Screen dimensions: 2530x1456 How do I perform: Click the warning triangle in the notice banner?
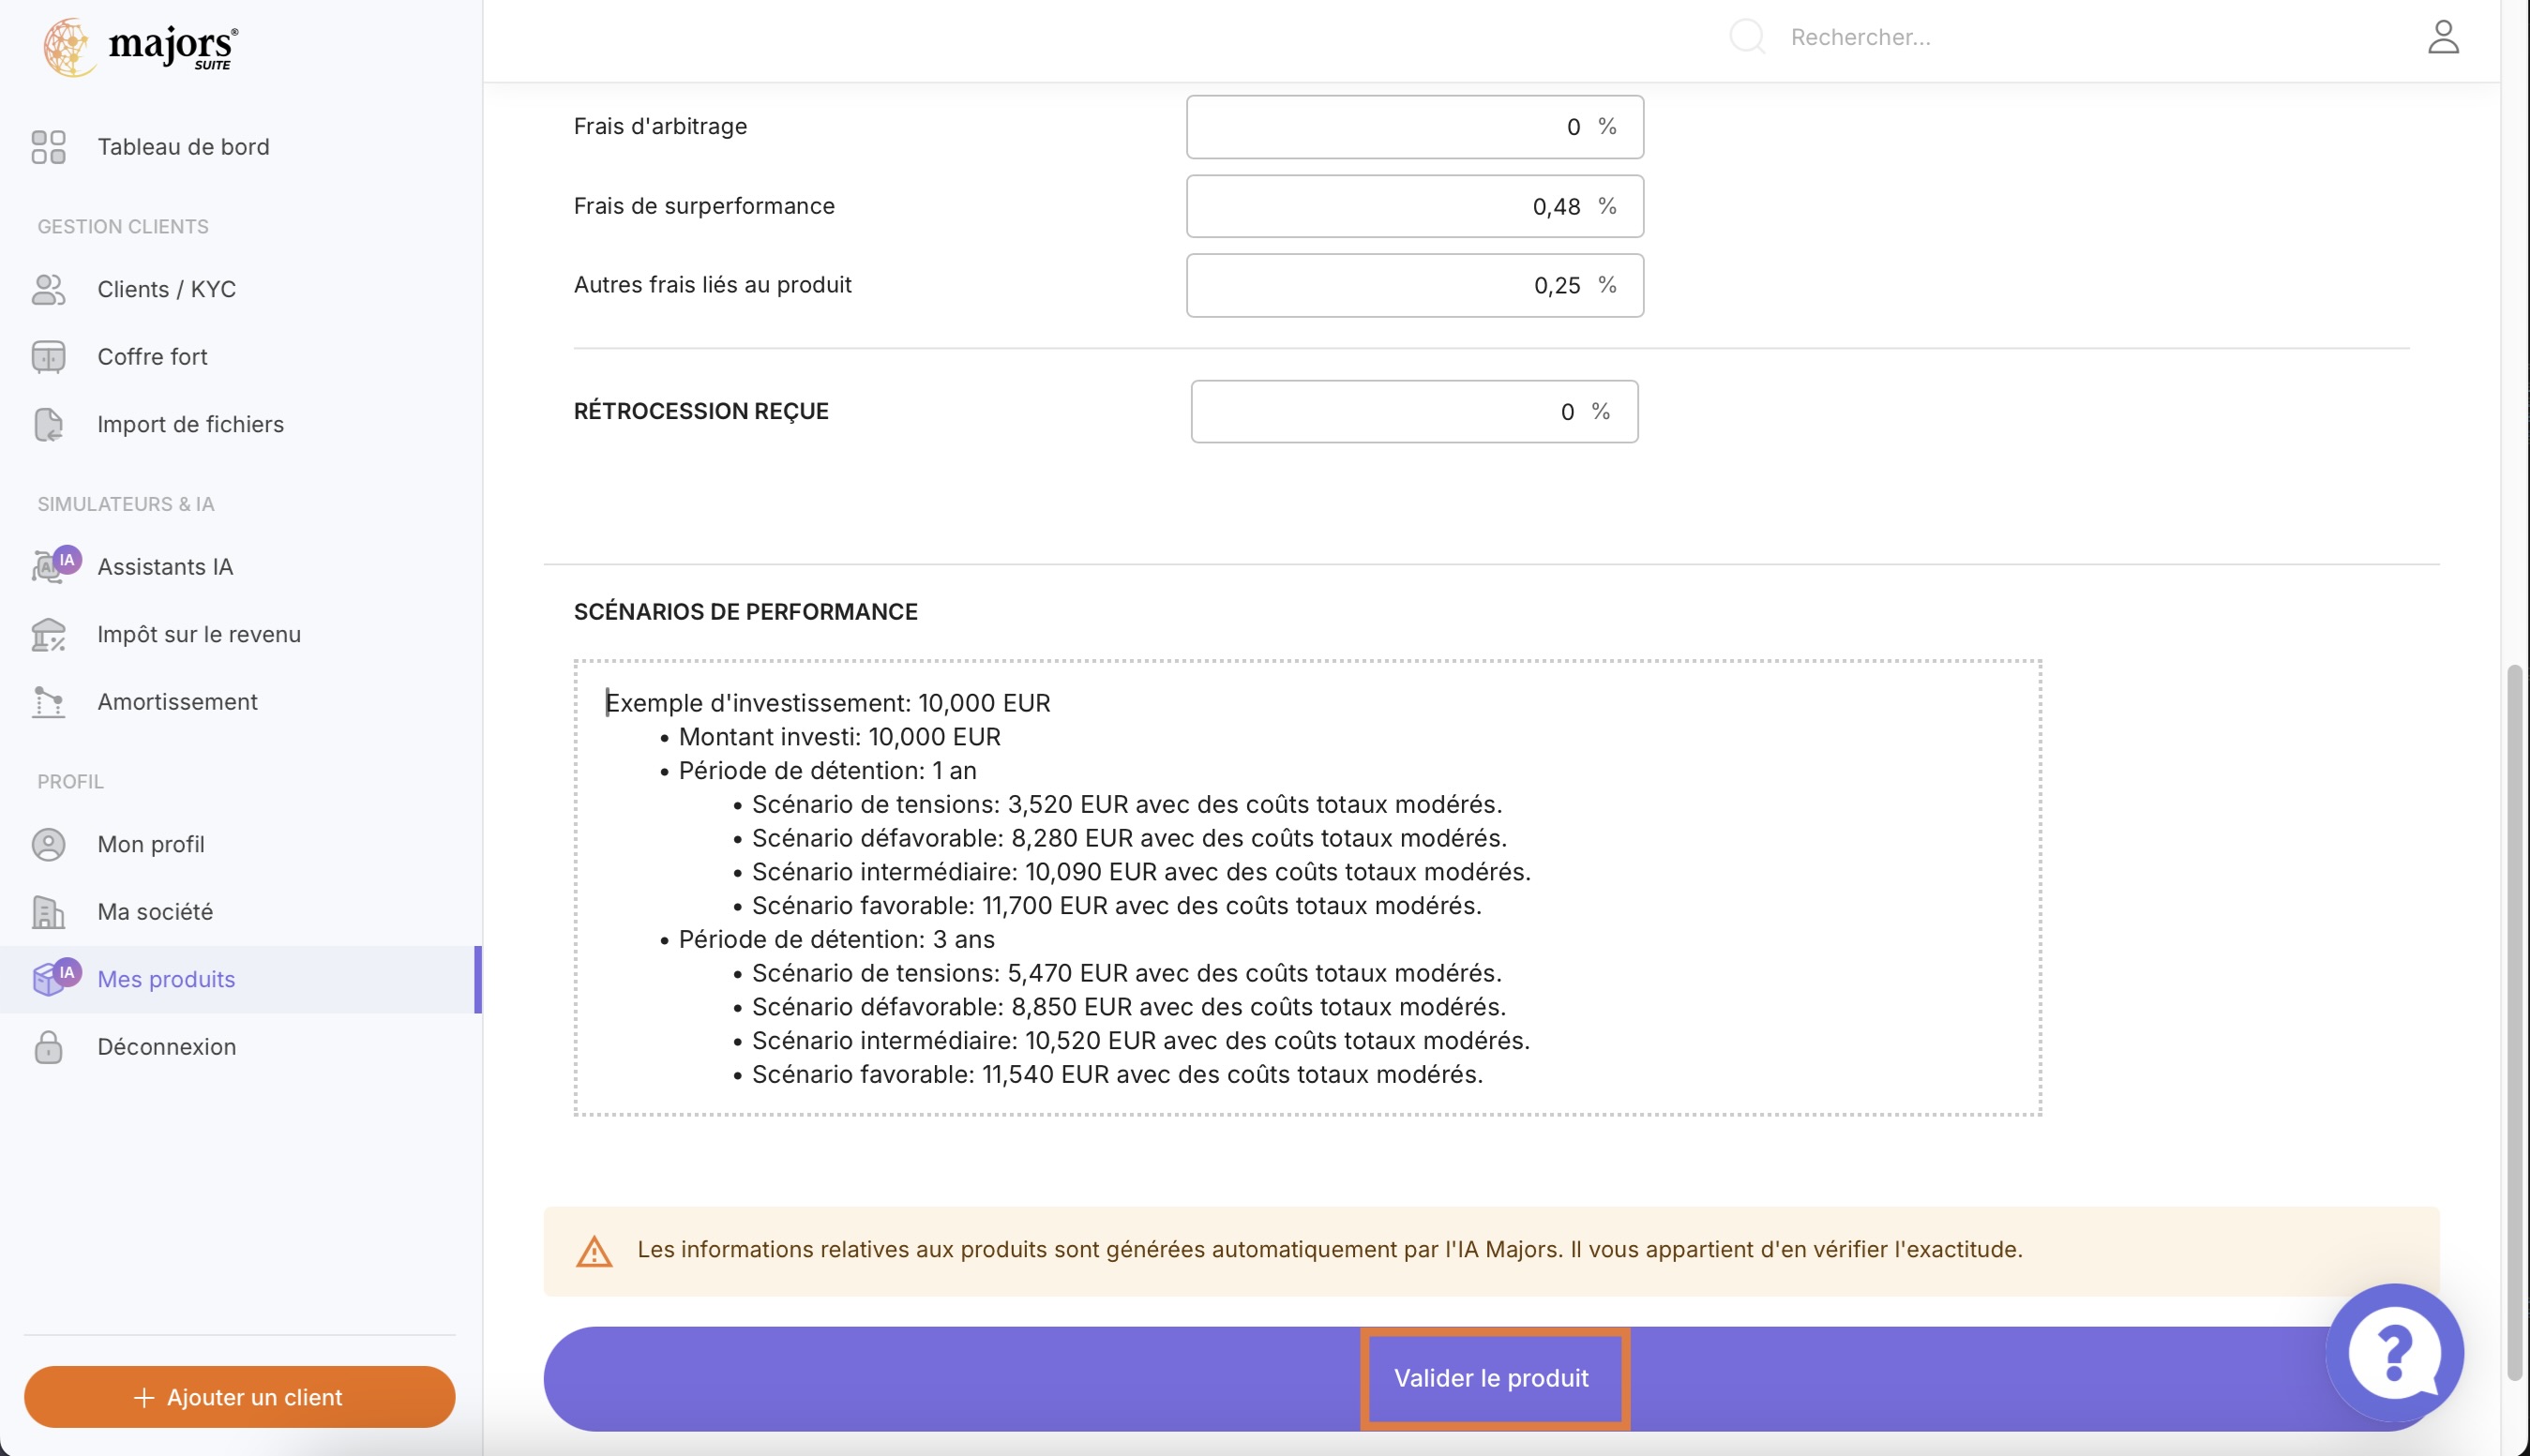coord(595,1249)
